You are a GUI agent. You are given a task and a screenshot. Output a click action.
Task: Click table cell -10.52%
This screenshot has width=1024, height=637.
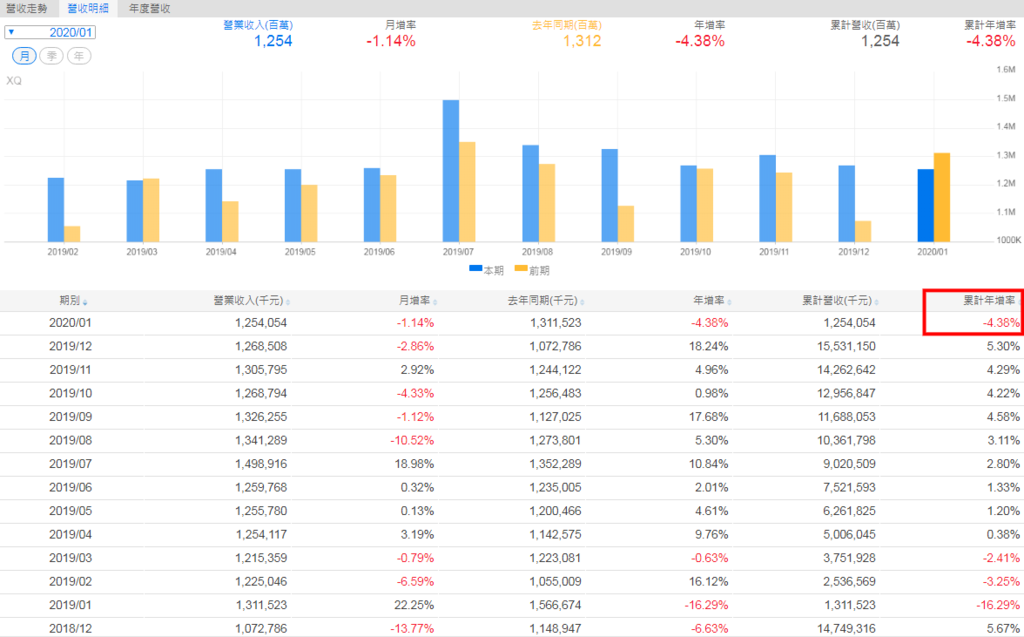point(412,440)
